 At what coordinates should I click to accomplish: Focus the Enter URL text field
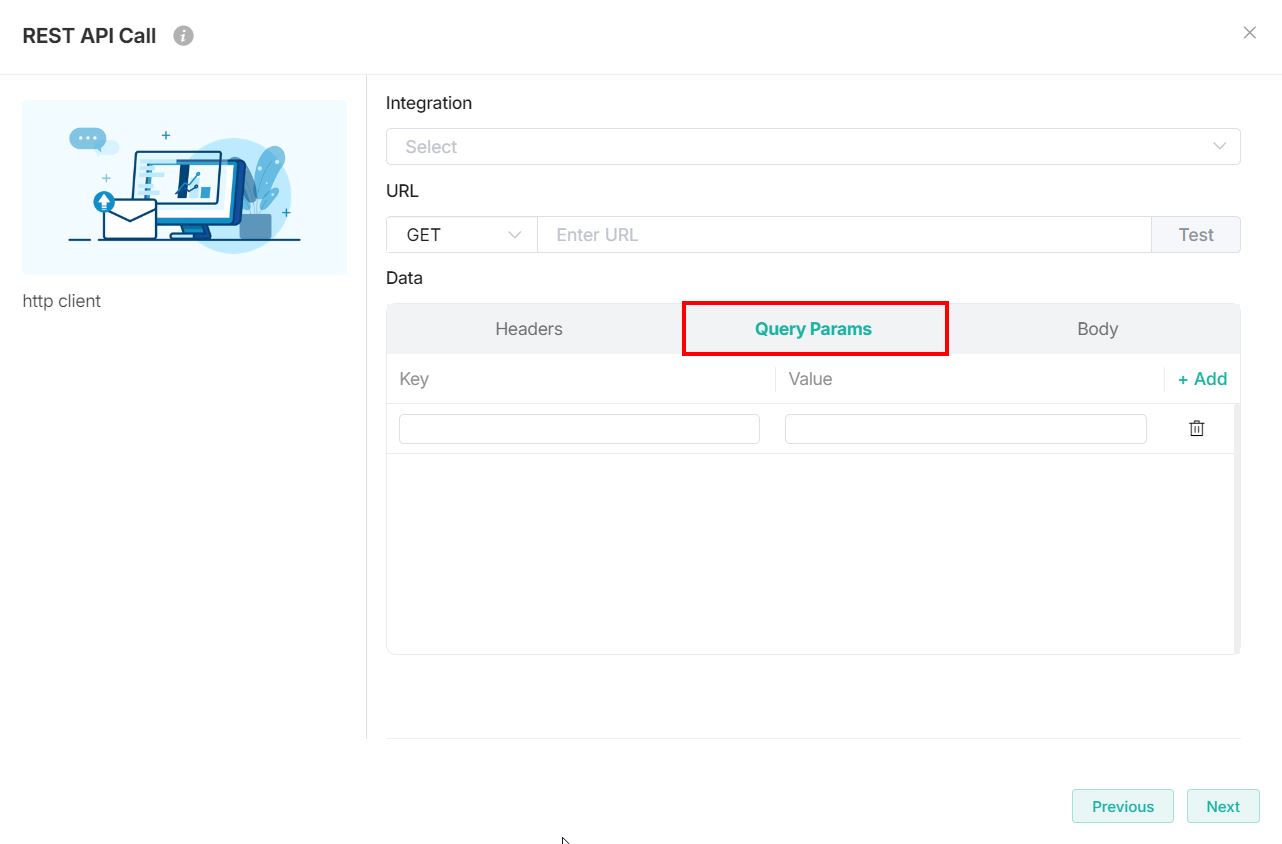tap(843, 235)
